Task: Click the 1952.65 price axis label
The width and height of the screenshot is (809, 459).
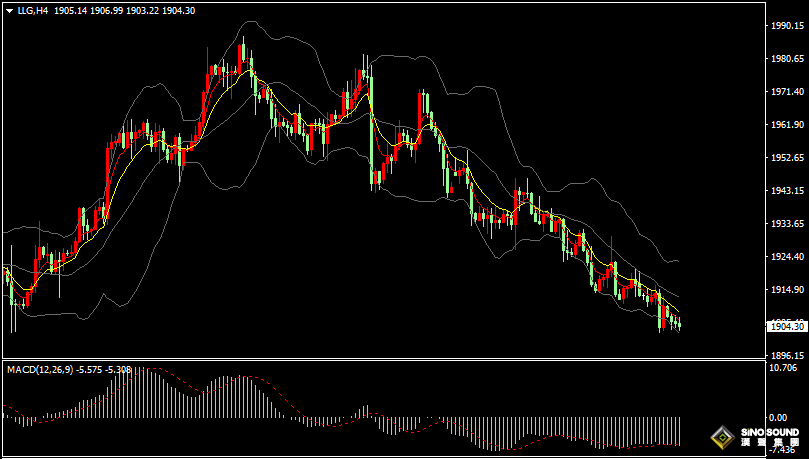Action: pyautogui.click(x=788, y=158)
